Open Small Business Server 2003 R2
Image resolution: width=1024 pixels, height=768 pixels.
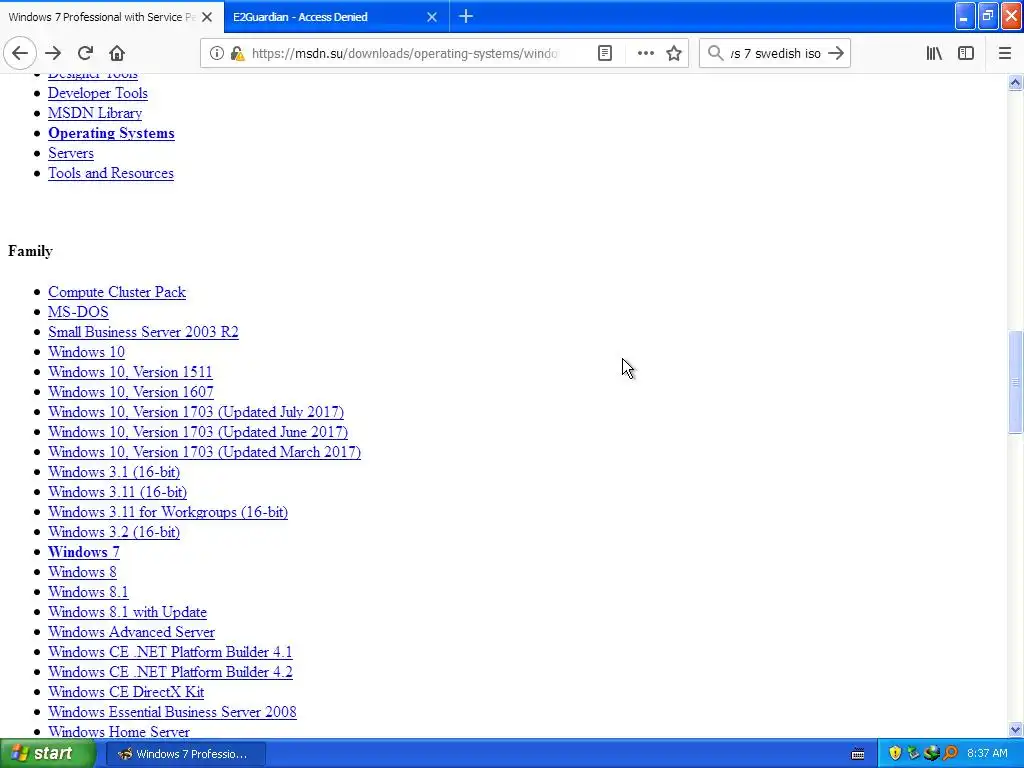tap(144, 332)
